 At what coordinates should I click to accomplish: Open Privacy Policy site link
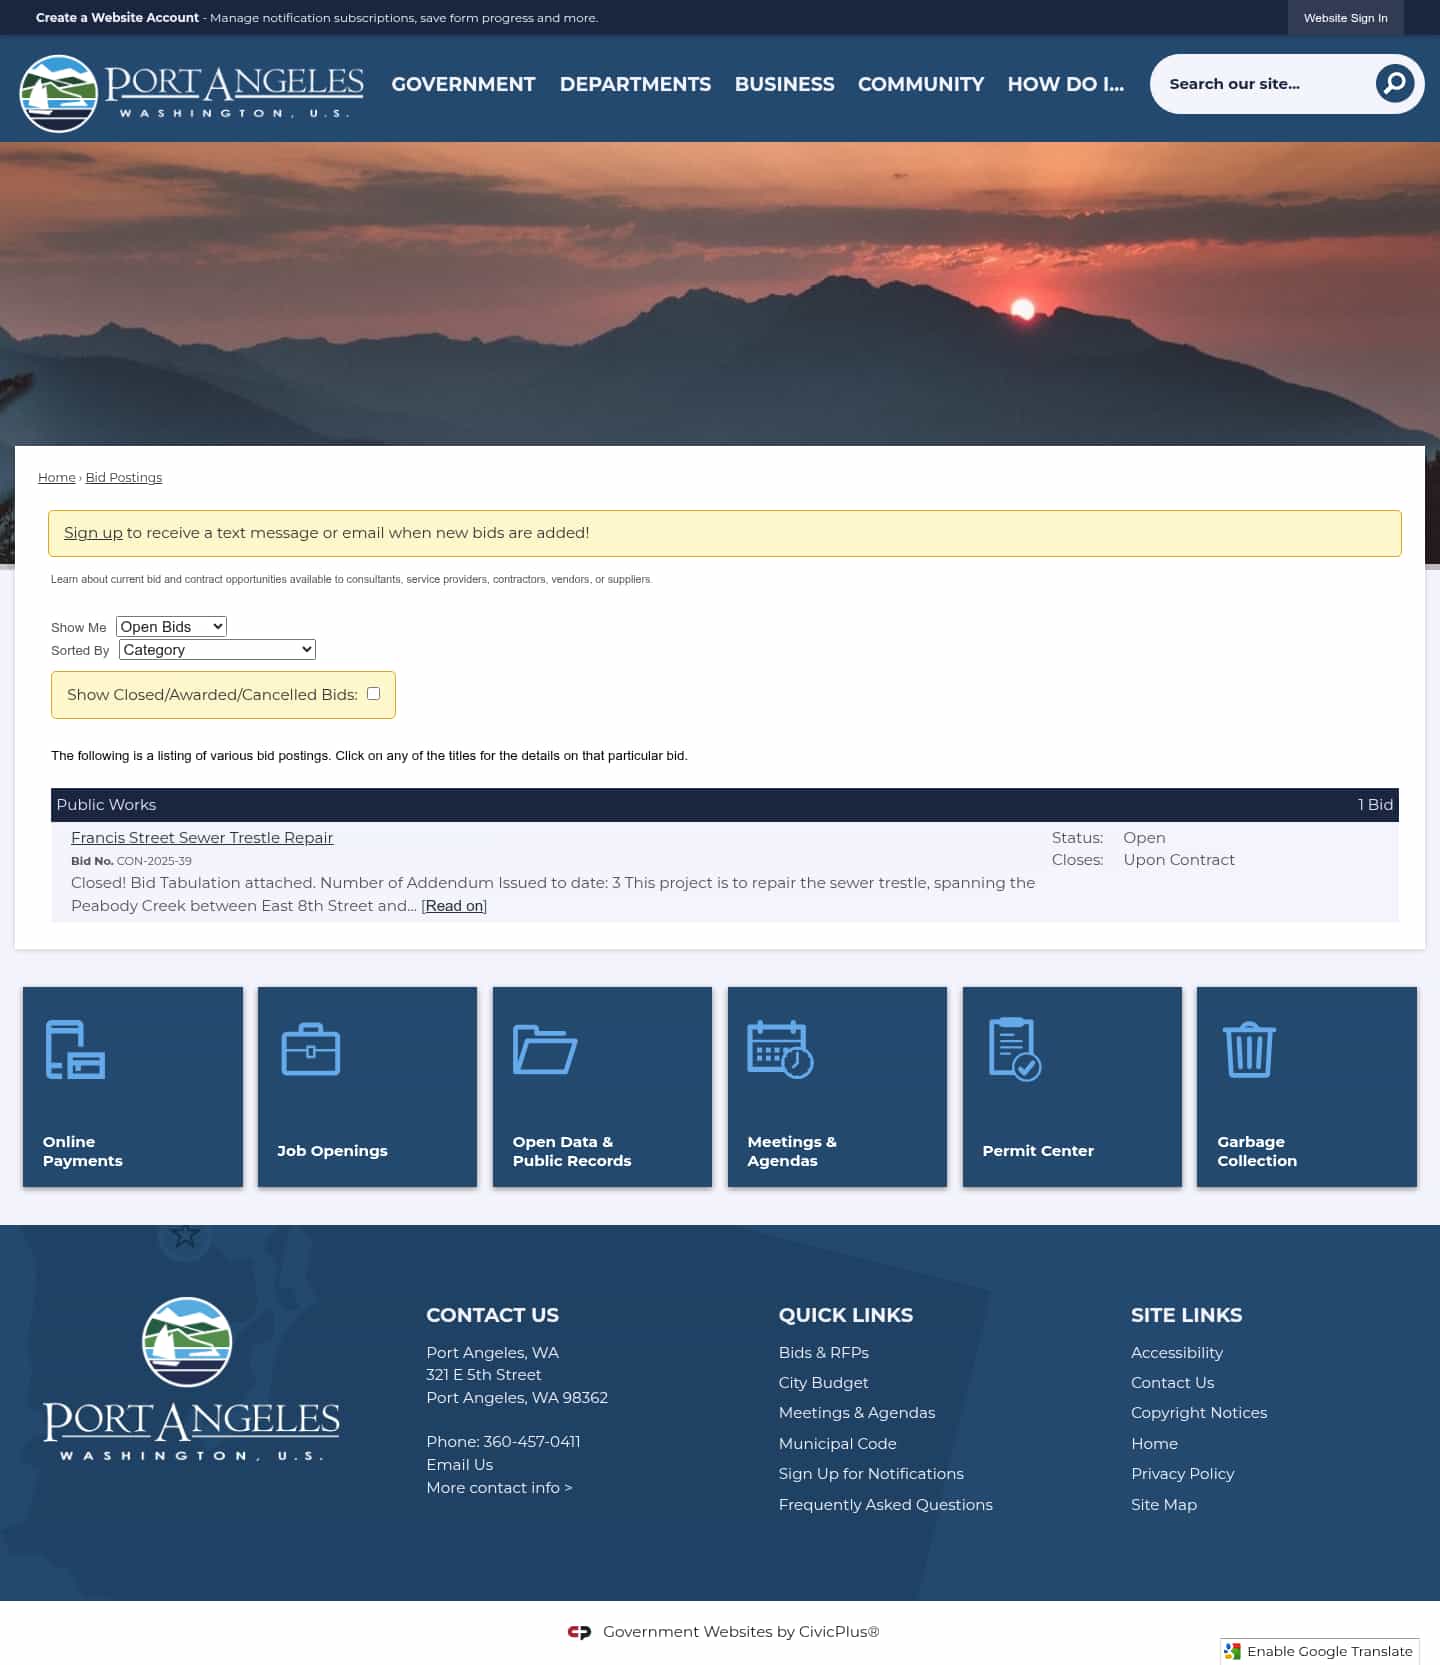[1183, 1474]
